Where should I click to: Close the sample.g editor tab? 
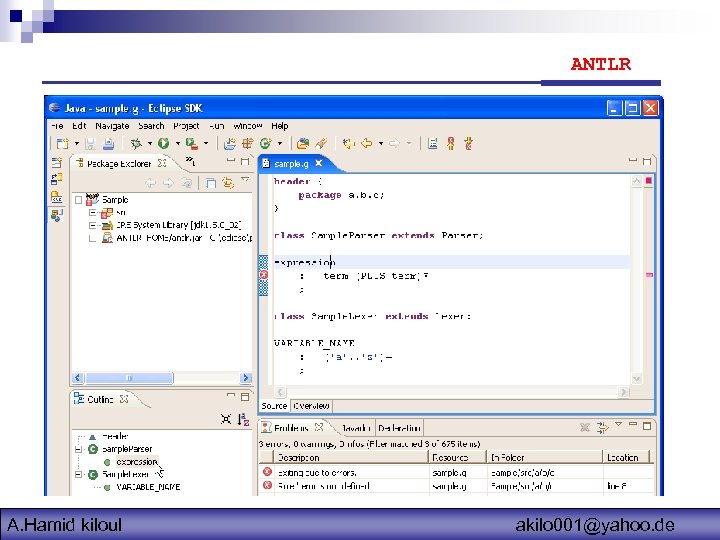(x=319, y=163)
